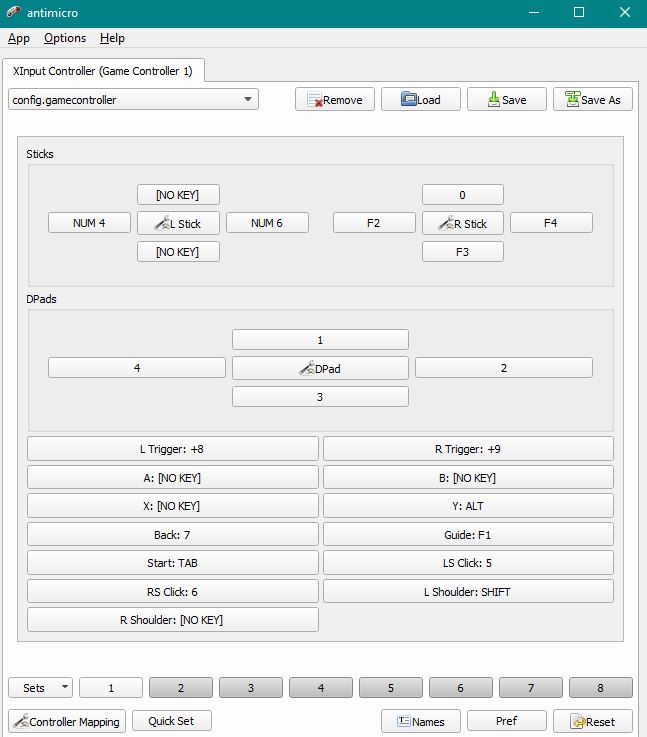The width and height of the screenshot is (647, 737).
Task: Click the antimicro app icon in title bar
Action: 13,12
